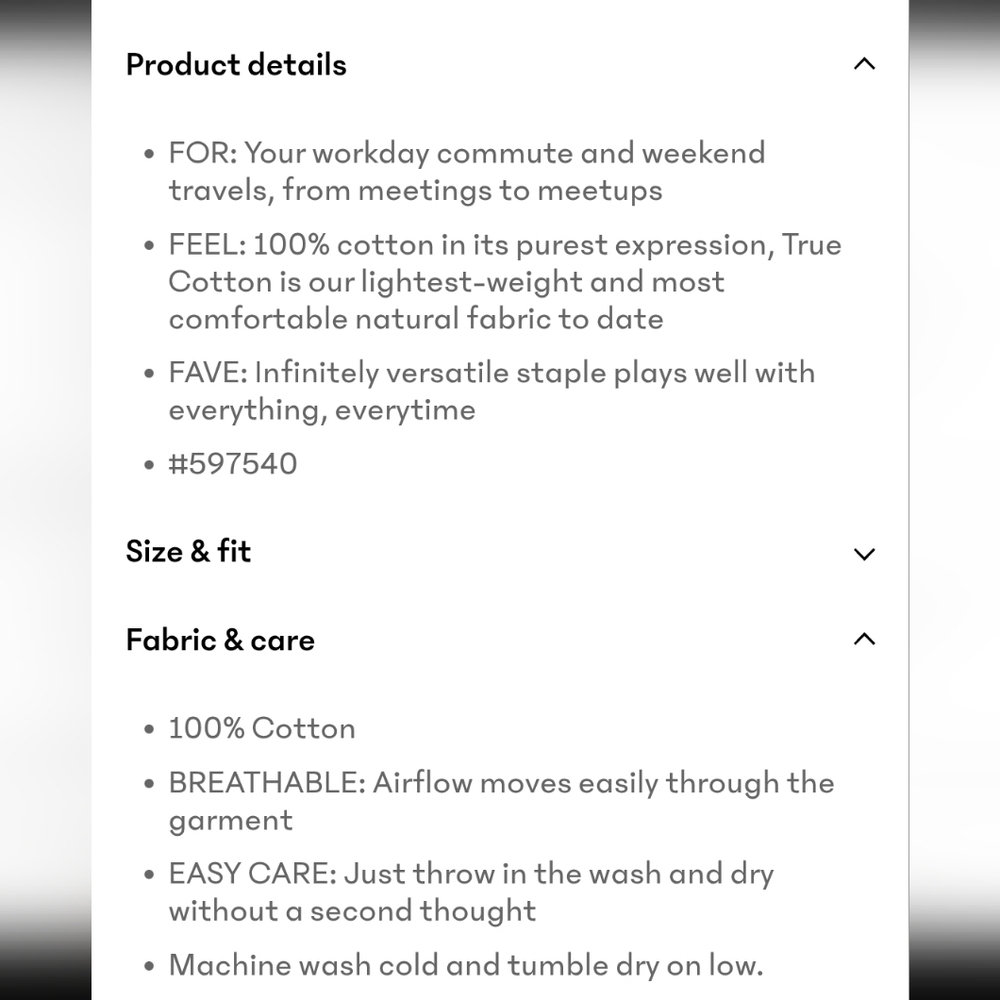Click bullet dot beside #597540
Screen dimensions: 1000x1000
[x=149, y=464]
